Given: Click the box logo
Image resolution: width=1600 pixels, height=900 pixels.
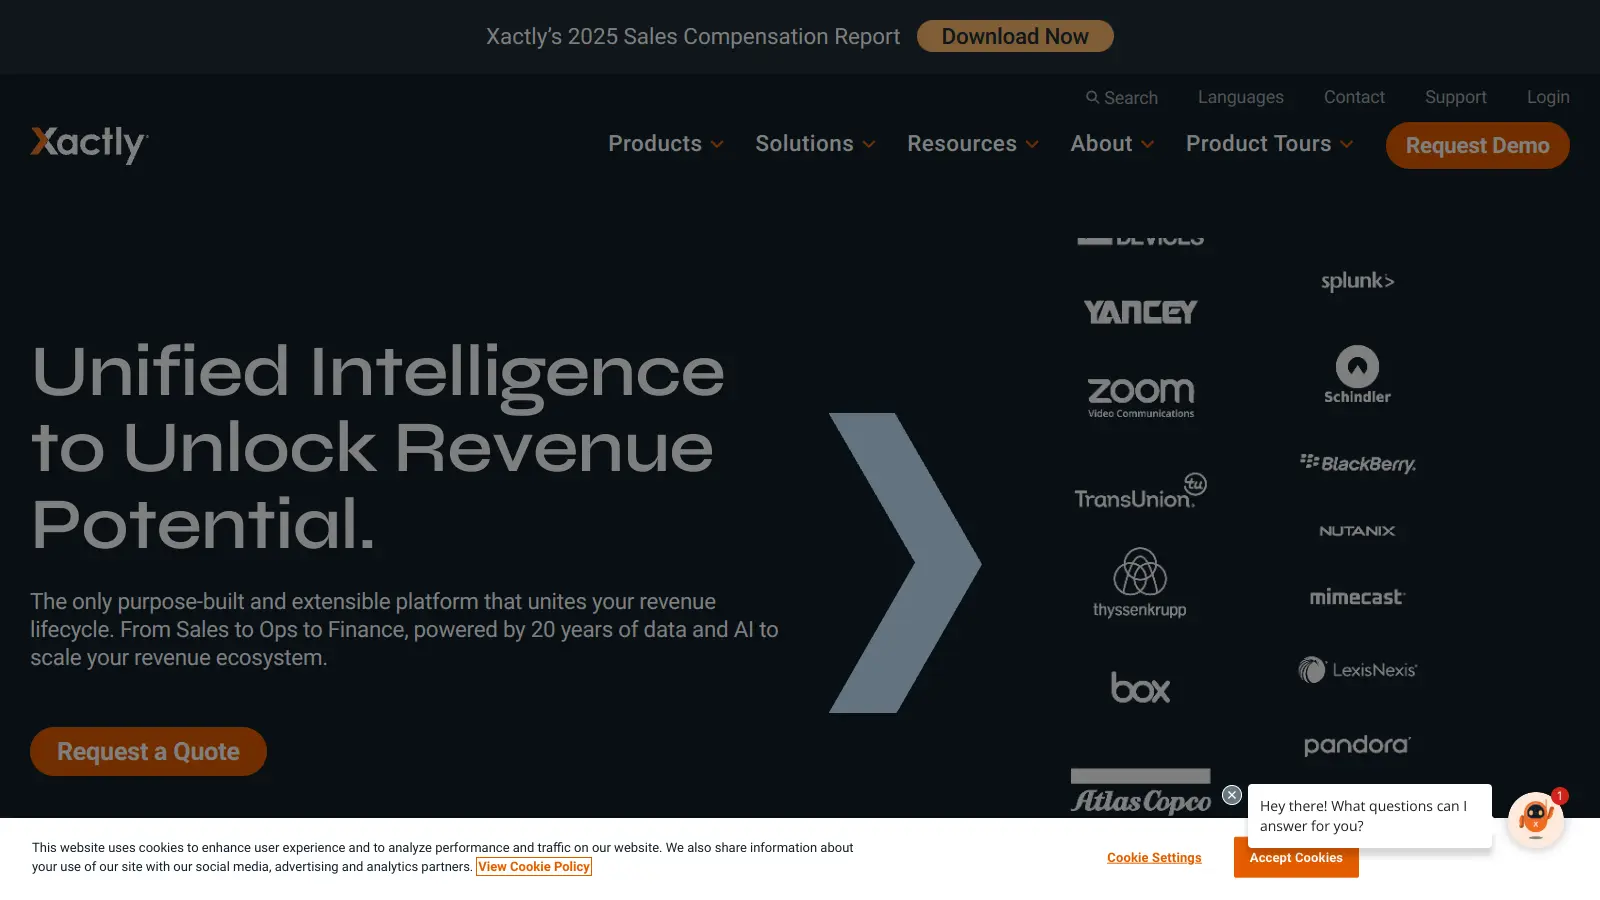Looking at the screenshot, I should pos(1140,688).
